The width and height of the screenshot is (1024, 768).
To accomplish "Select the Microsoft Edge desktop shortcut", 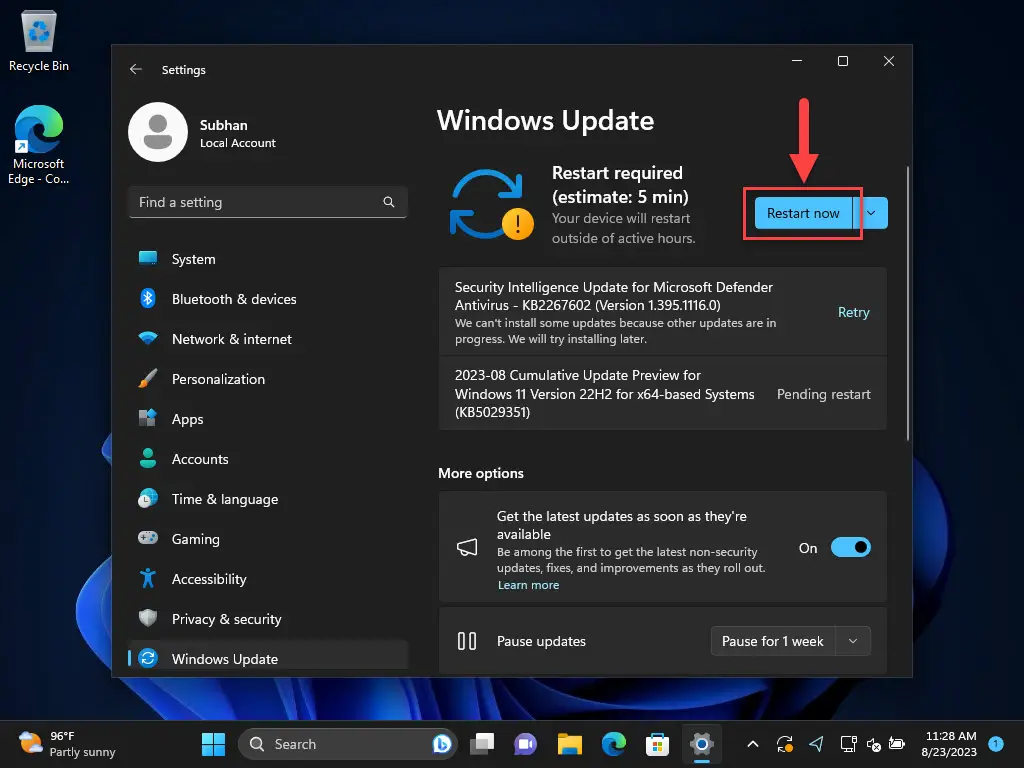I will click(x=39, y=145).
